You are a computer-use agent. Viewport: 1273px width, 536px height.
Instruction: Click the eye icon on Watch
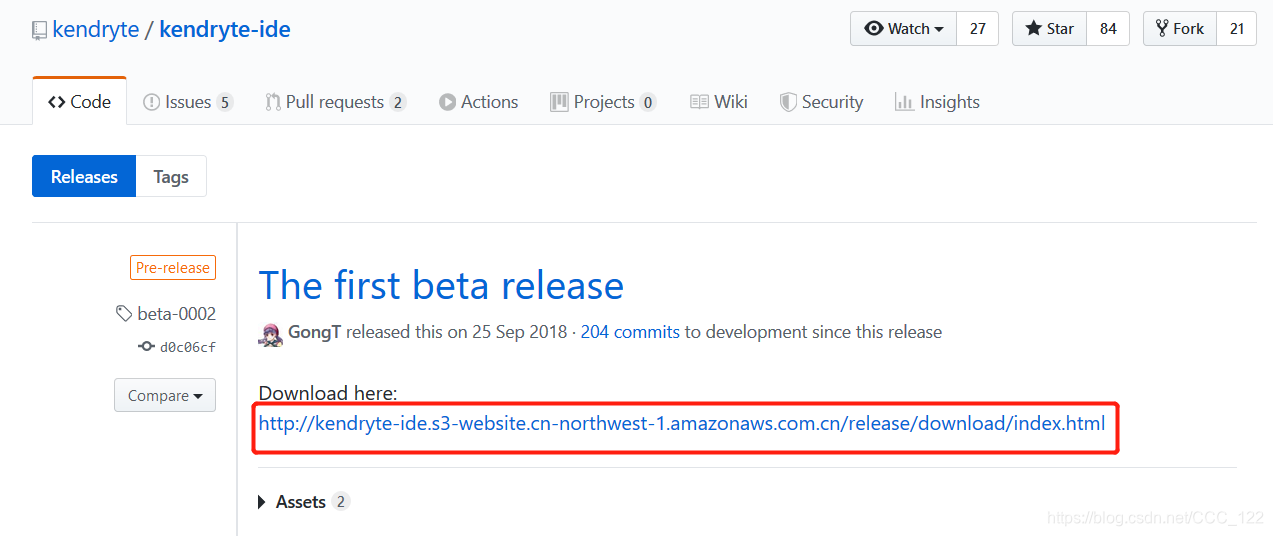click(x=874, y=29)
